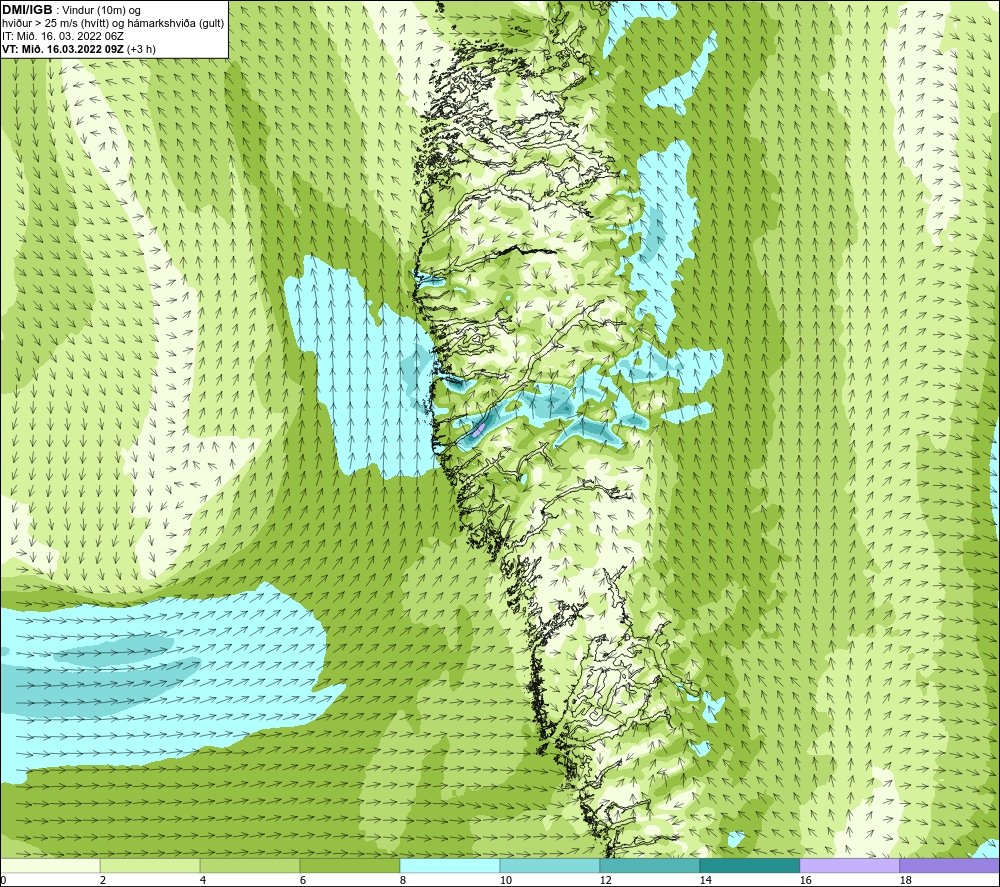
Task: Select the 12–14 m/s teal swatch
Action: pos(649,865)
